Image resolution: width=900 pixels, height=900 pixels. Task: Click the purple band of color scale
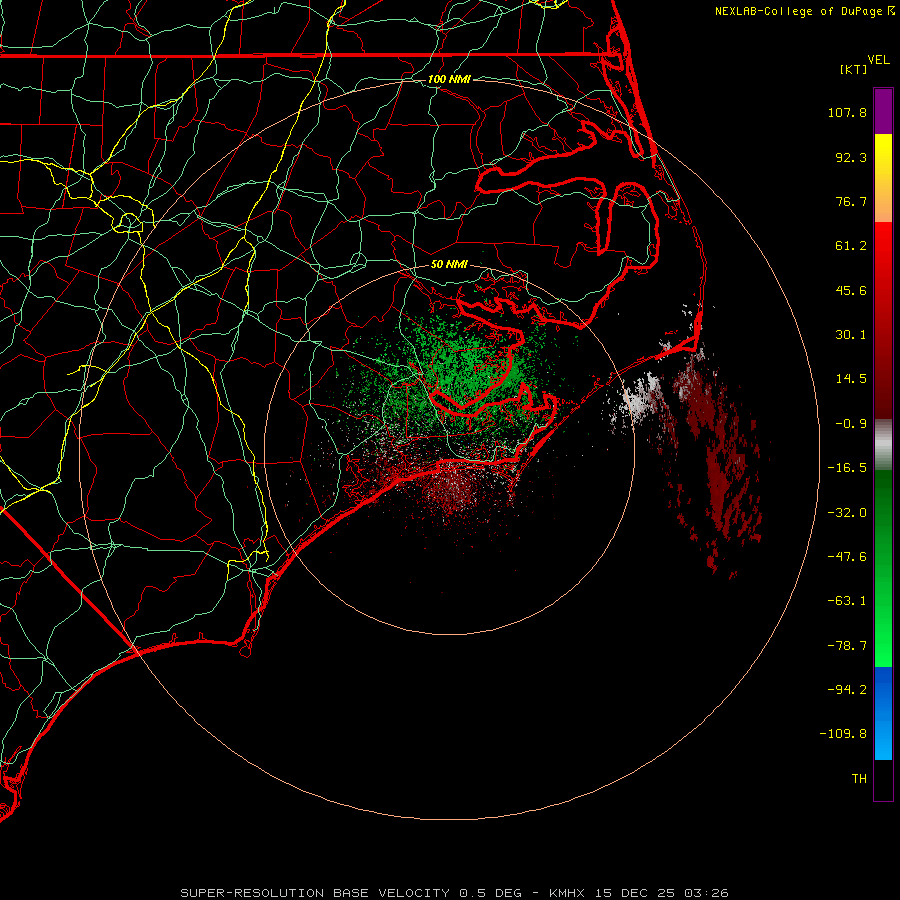(883, 111)
